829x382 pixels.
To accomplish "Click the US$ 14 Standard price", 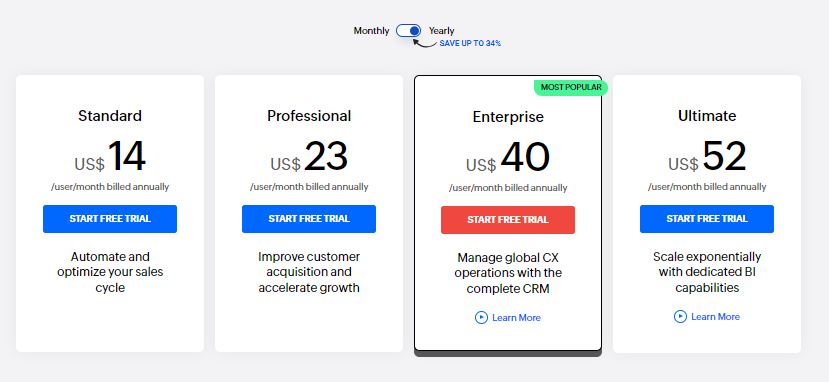I will [110, 157].
